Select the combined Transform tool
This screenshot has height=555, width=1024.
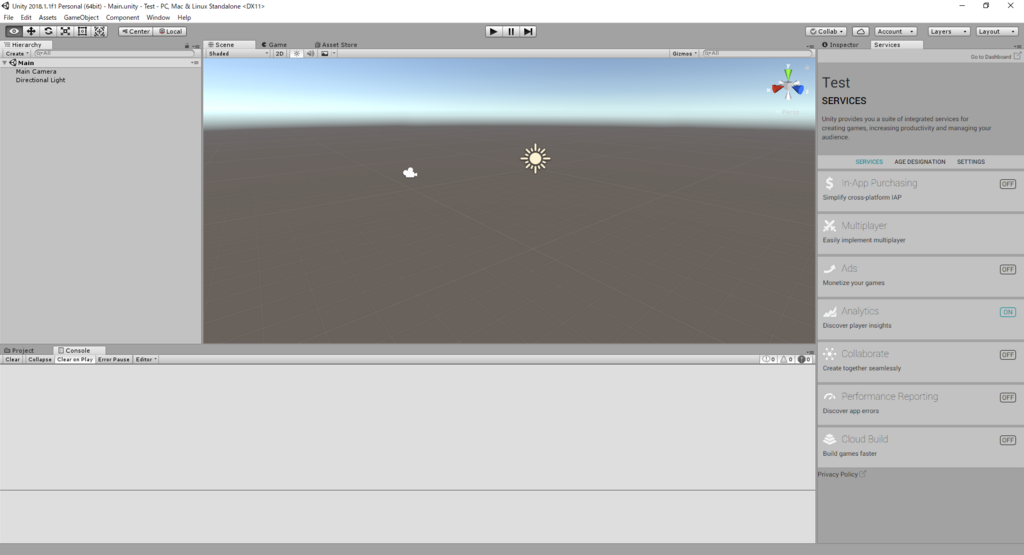pyautogui.click(x=99, y=31)
